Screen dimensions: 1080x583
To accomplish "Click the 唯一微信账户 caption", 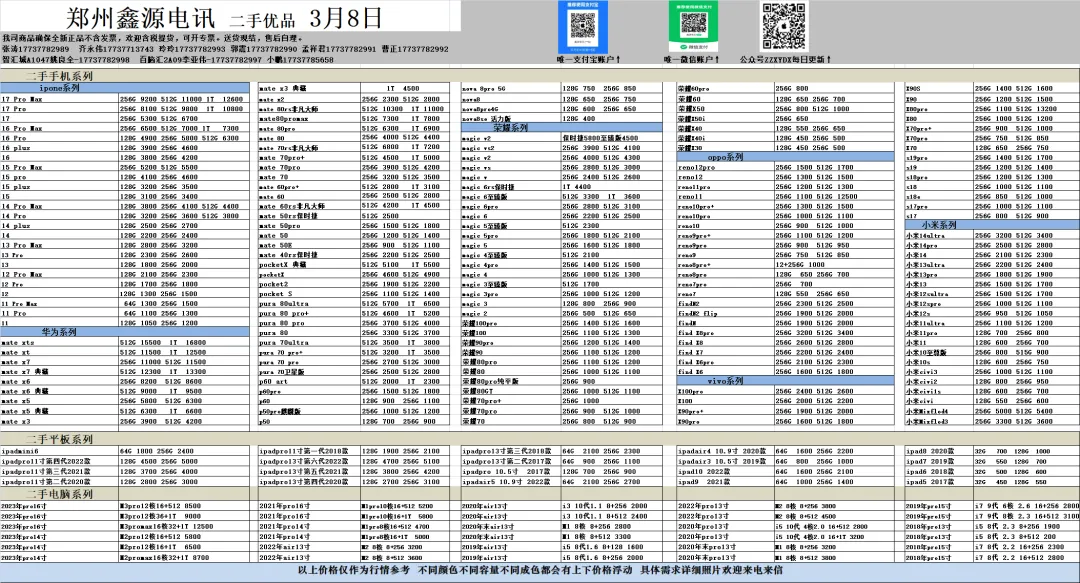I will 692,60.
